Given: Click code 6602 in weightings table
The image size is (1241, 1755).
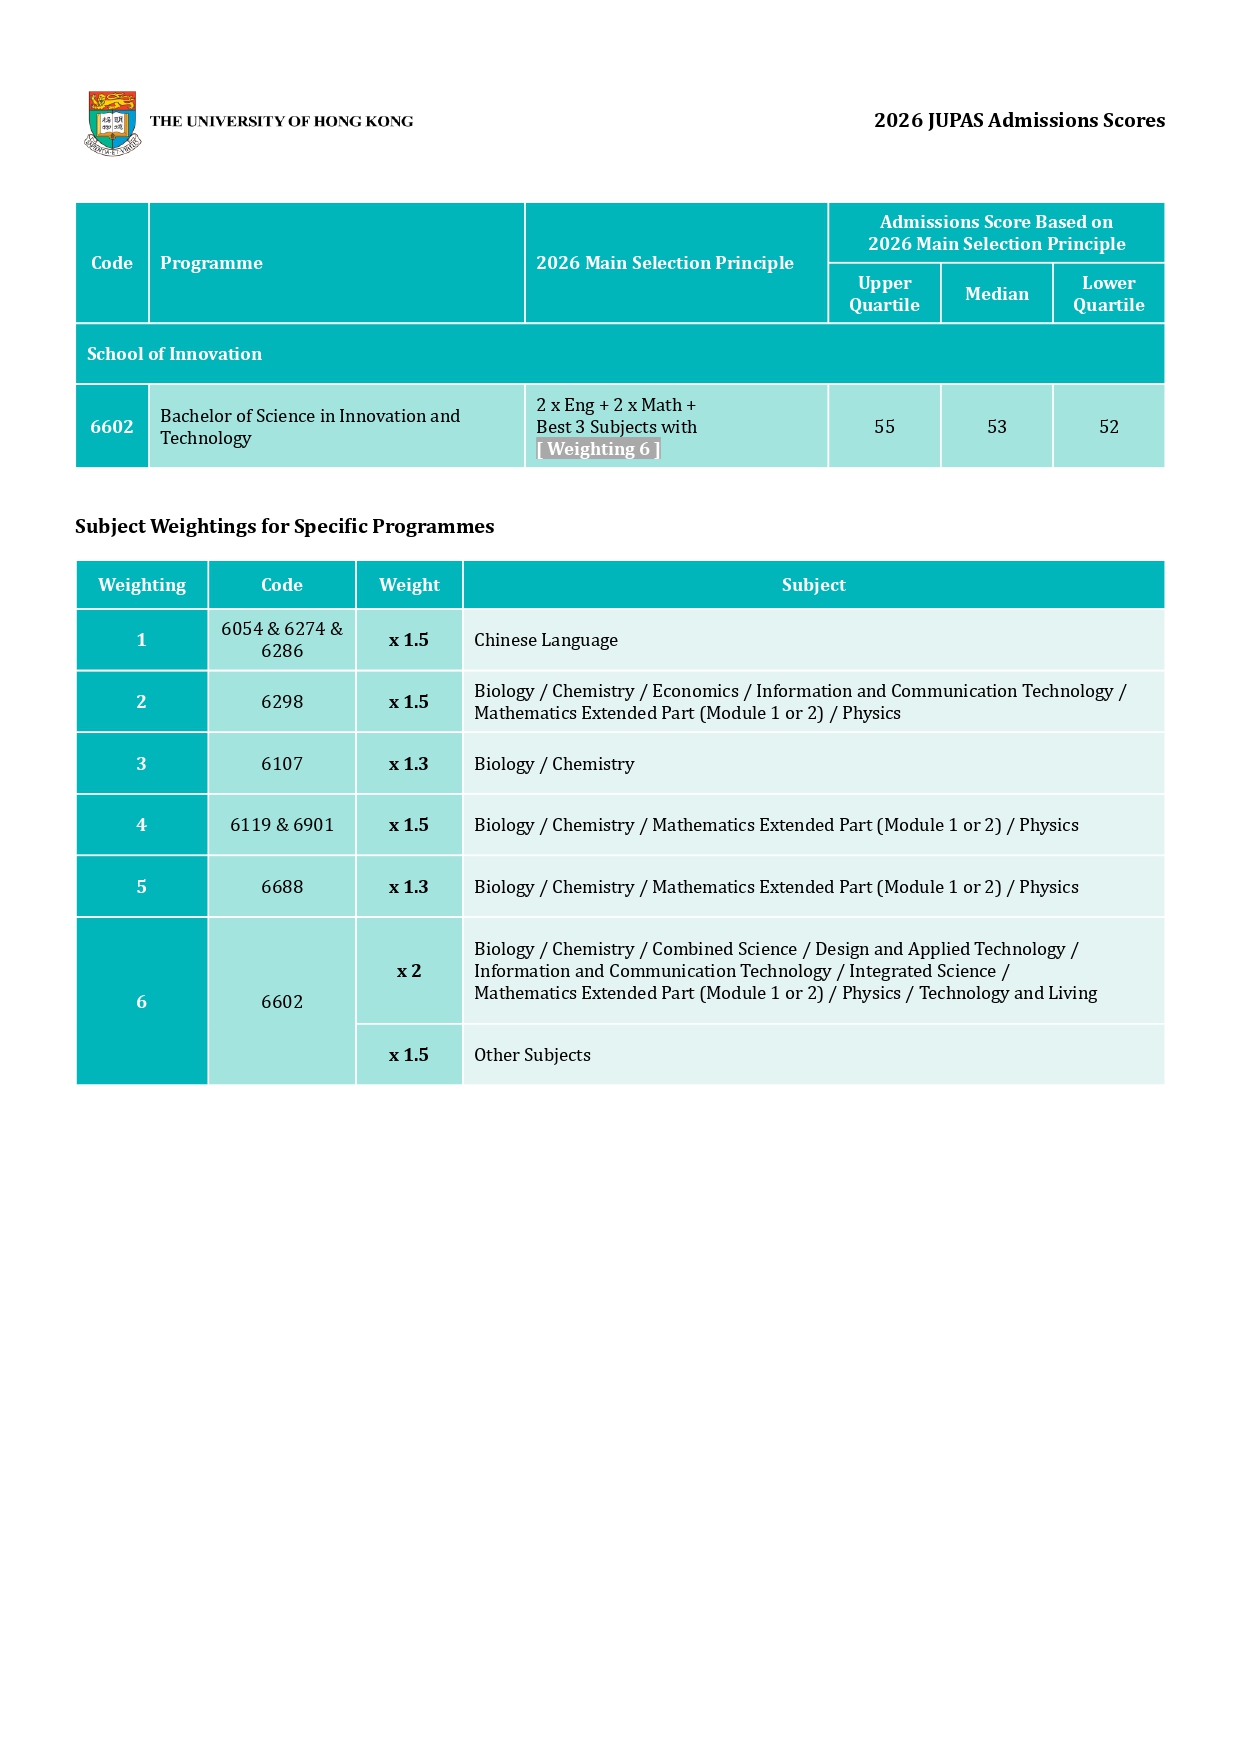Looking at the screenshot, I should [282, 1002].
